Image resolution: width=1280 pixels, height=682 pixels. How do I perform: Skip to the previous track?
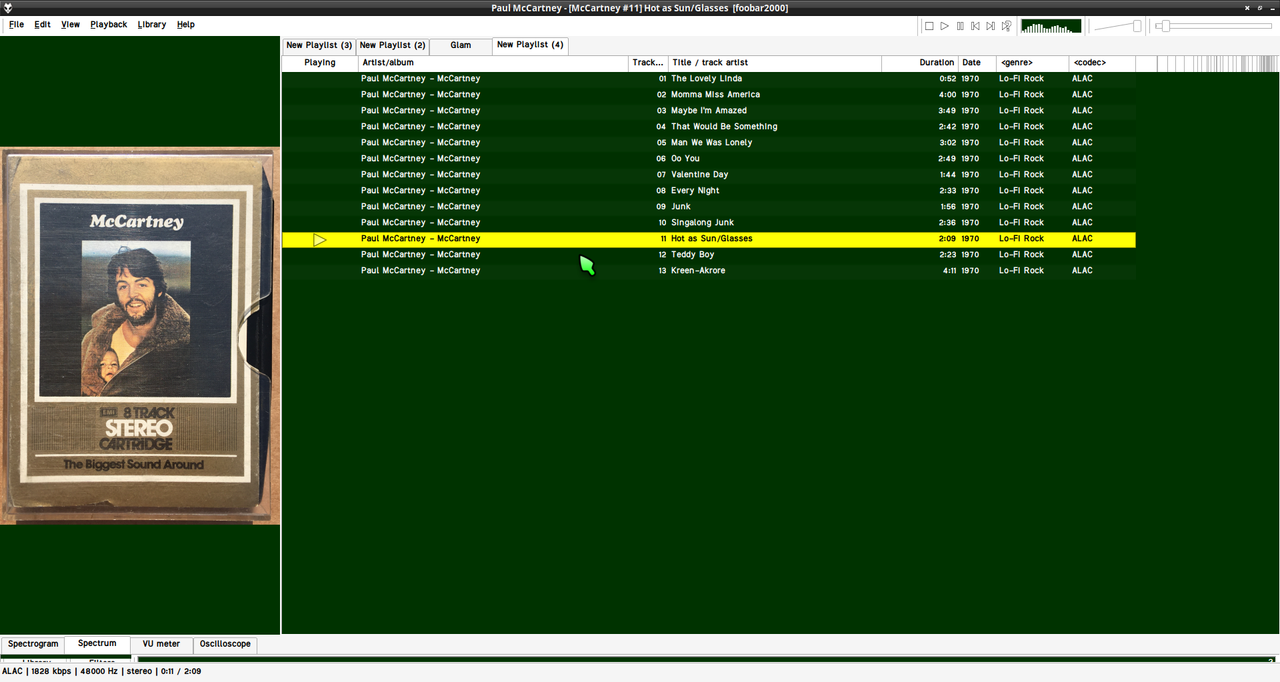click(975, 26)
